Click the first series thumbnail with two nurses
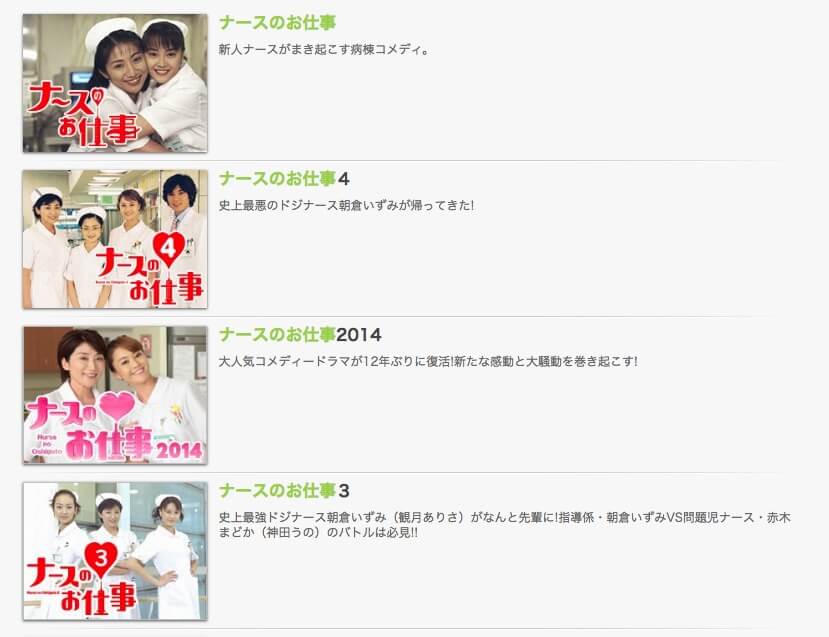This screenshot has height=637, width=829. pyautogui.click(x=115, y=83)
